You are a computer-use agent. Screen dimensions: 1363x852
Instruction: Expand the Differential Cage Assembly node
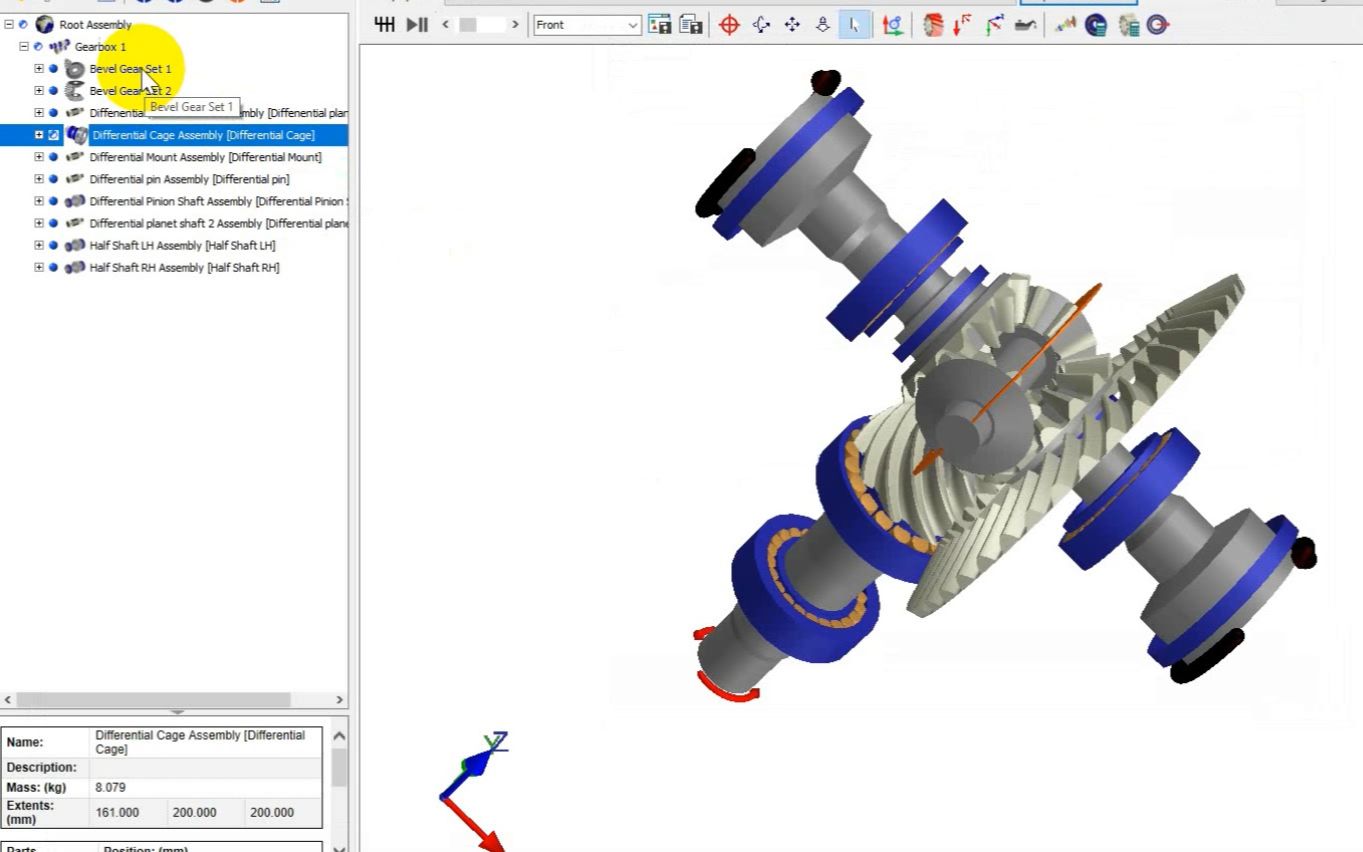click(x=39, y=134)
